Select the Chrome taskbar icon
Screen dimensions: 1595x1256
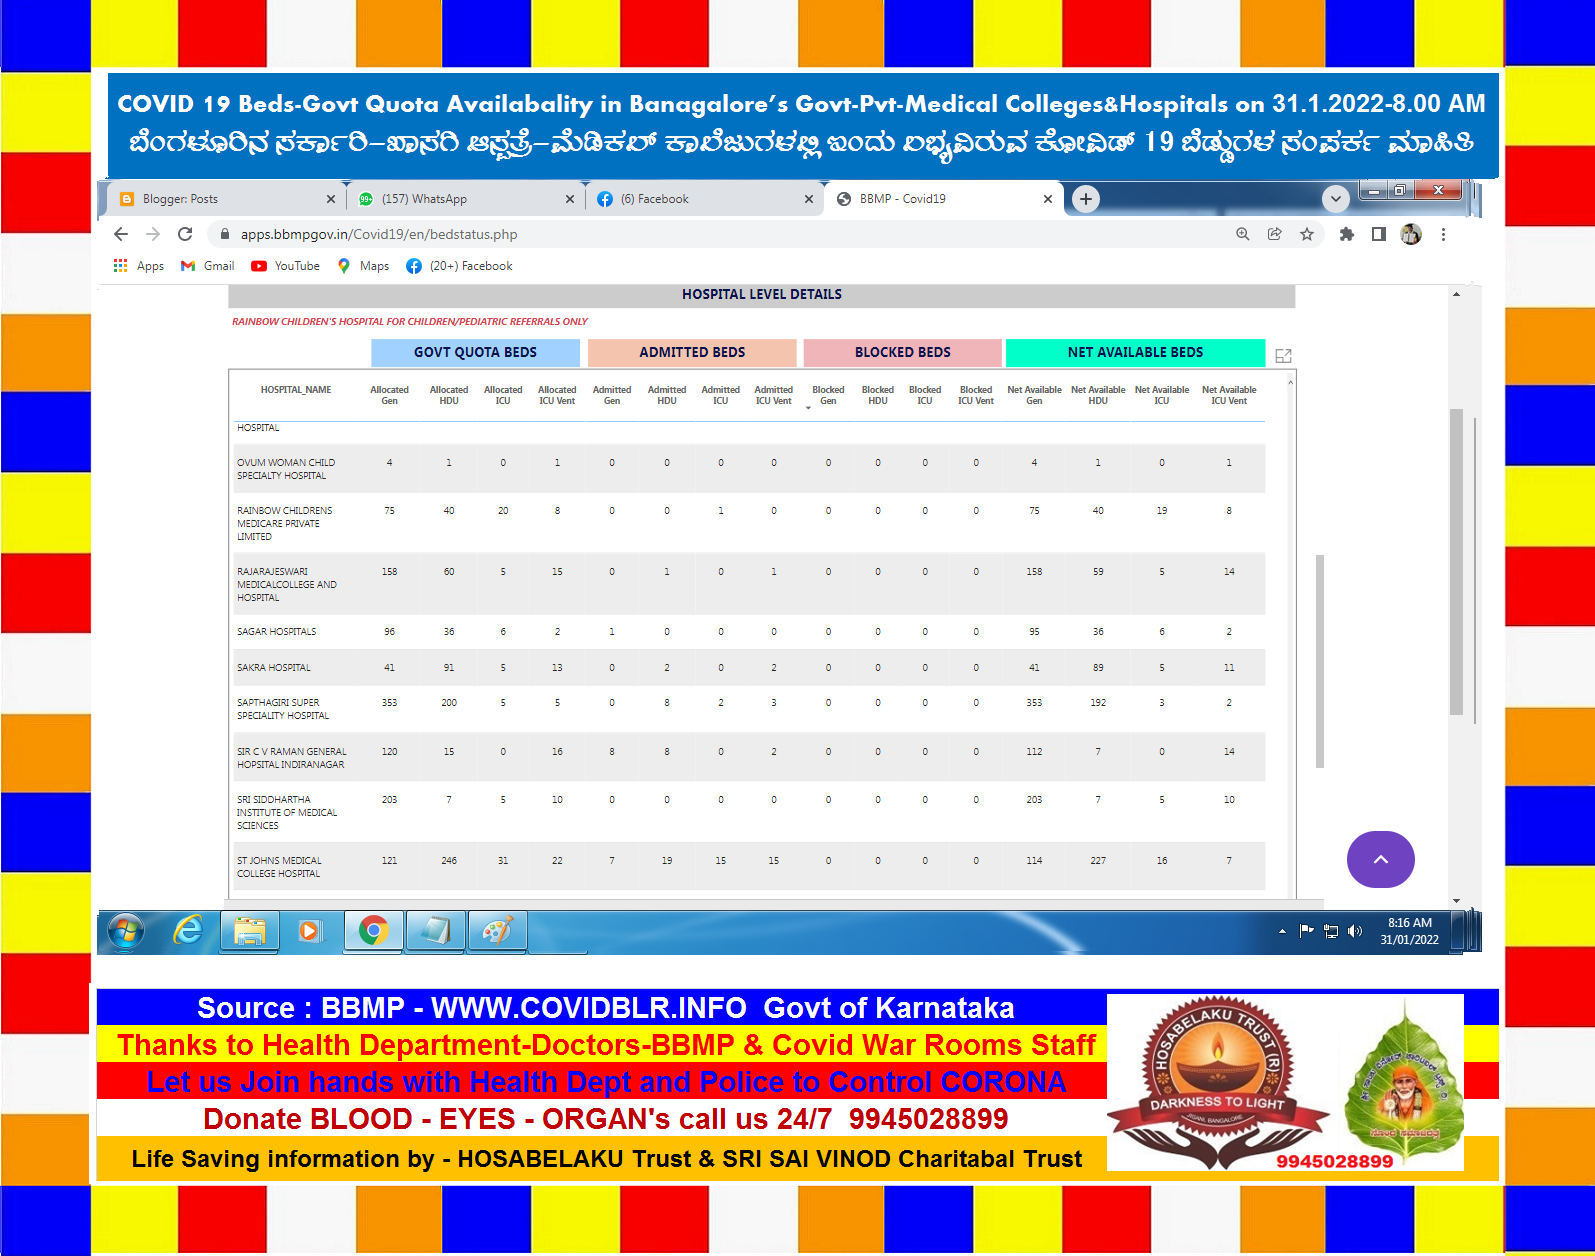[x=373, y=932]
